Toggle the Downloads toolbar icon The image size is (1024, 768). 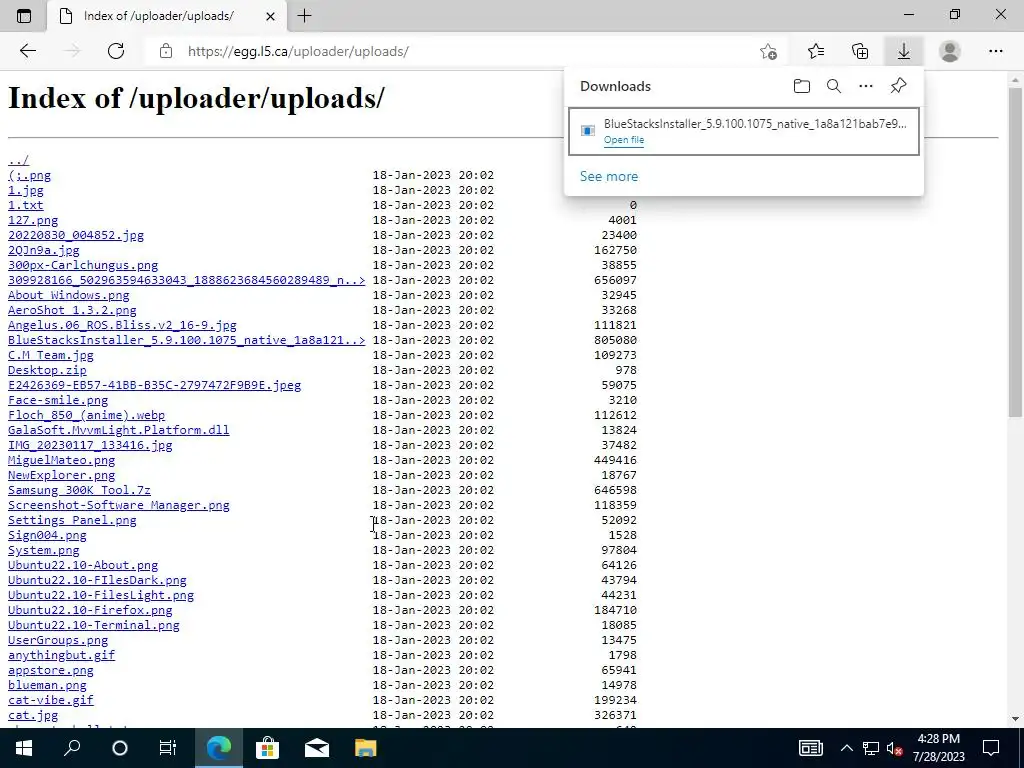pos(904,51)
